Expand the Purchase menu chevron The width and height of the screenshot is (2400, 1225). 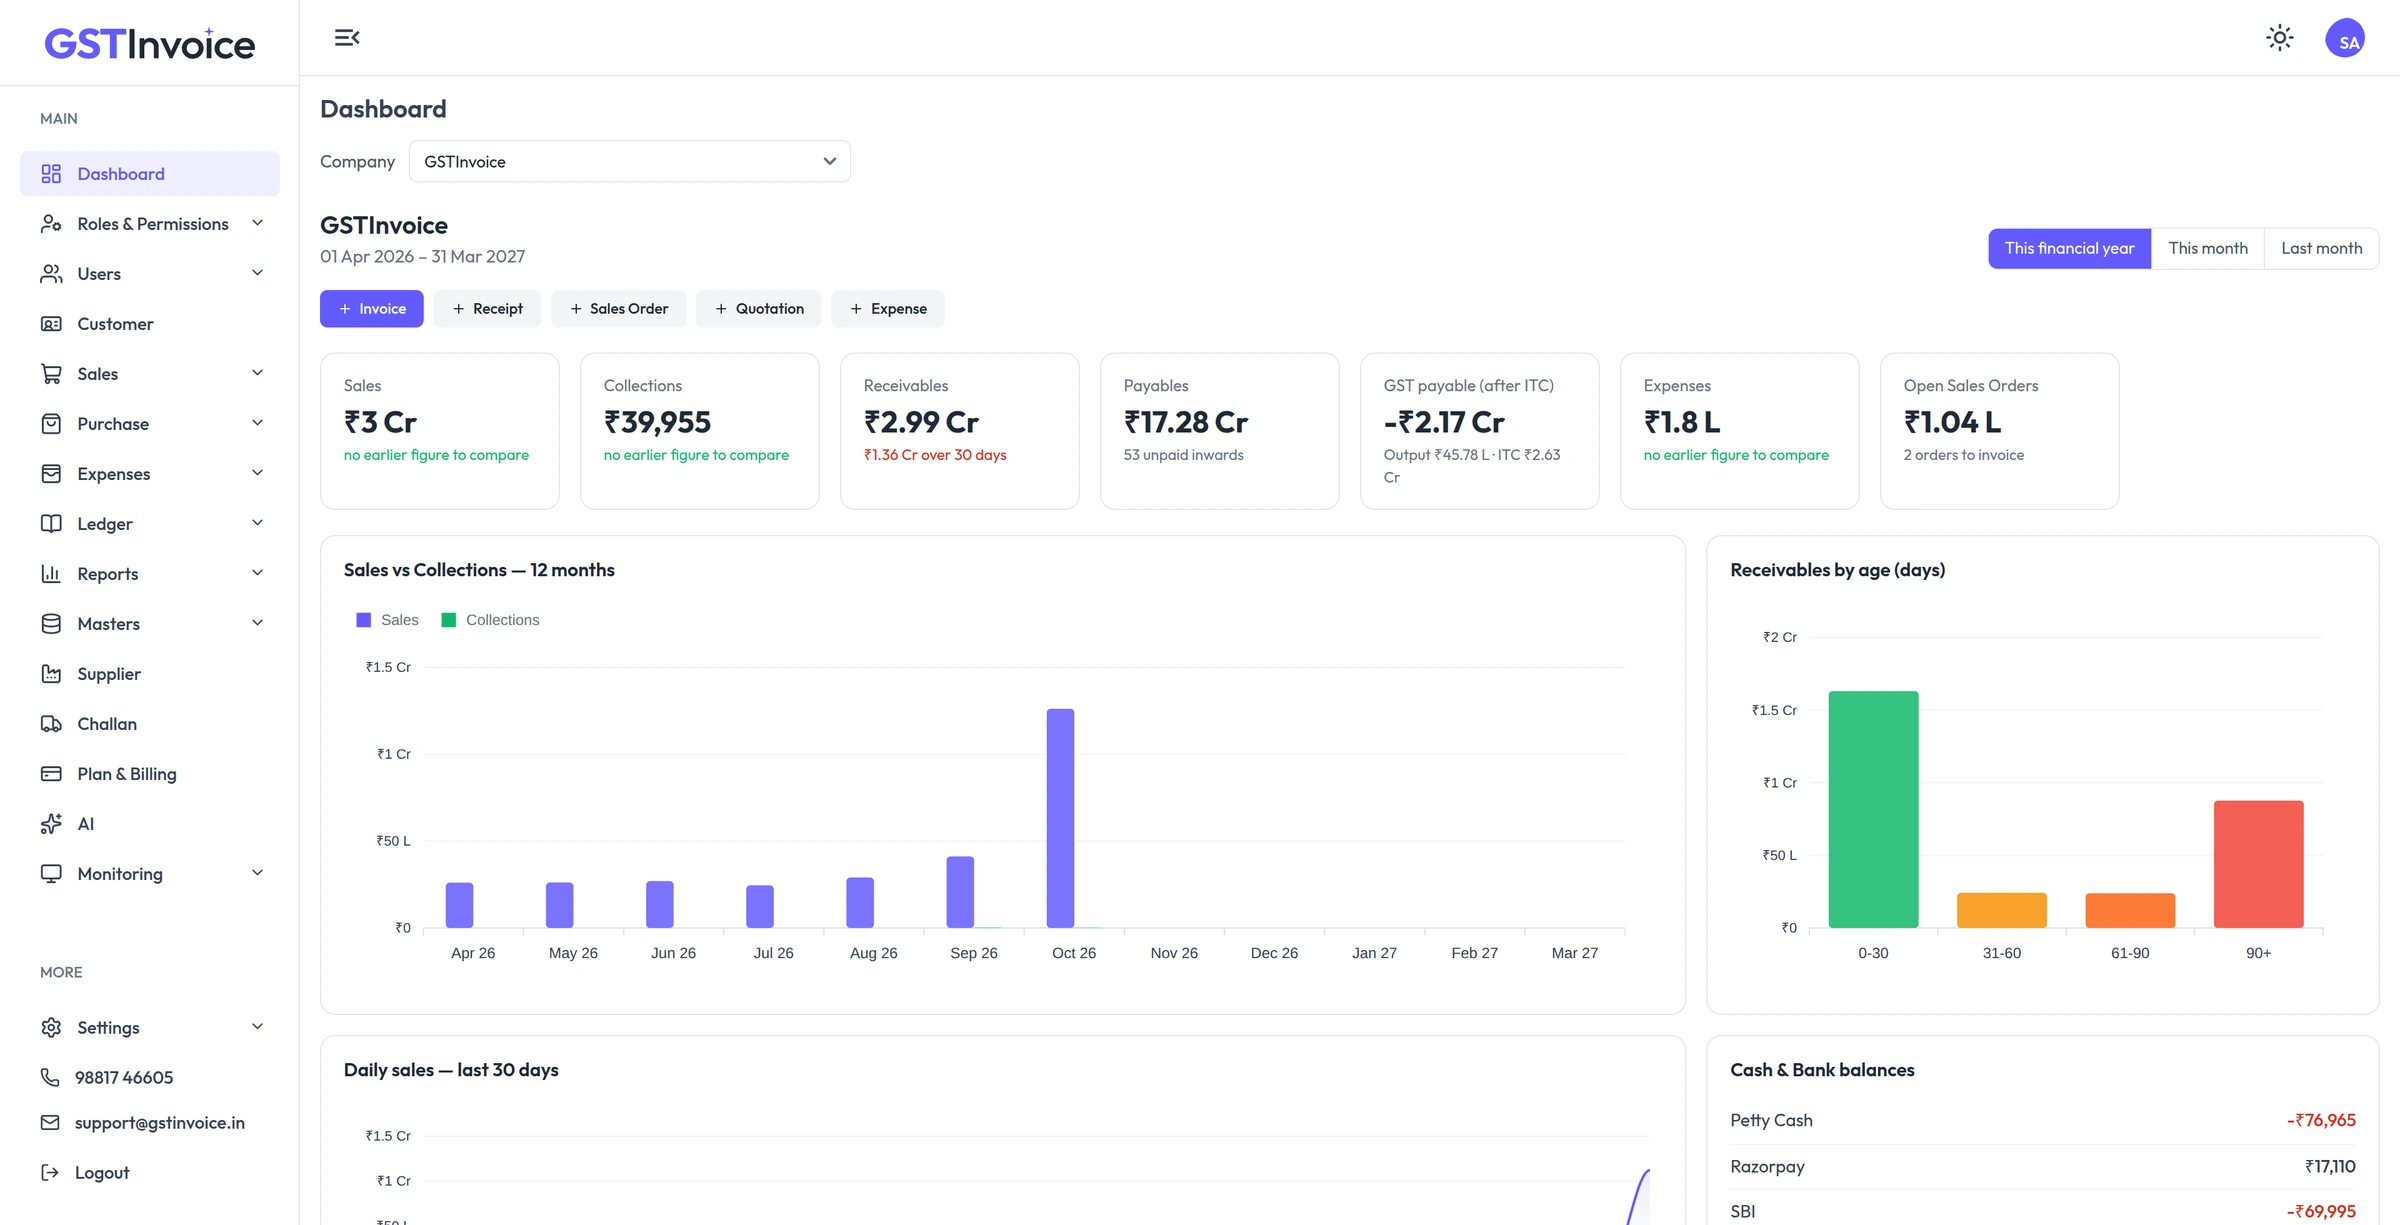[257, 423]
